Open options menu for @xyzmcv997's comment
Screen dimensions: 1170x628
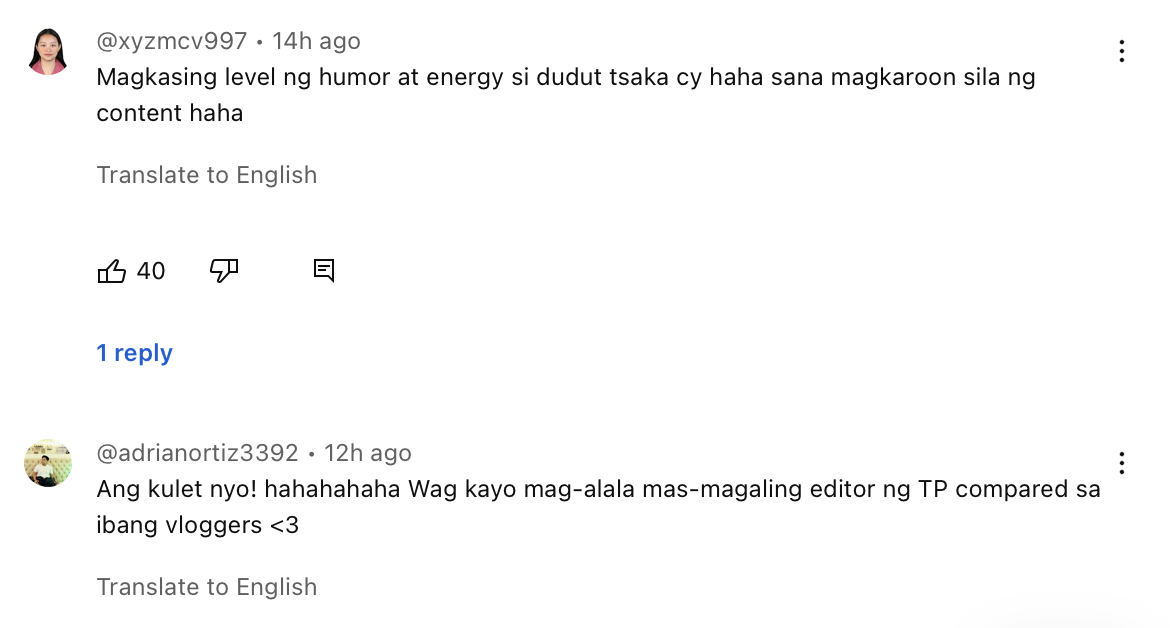(x=1121, y=51)
